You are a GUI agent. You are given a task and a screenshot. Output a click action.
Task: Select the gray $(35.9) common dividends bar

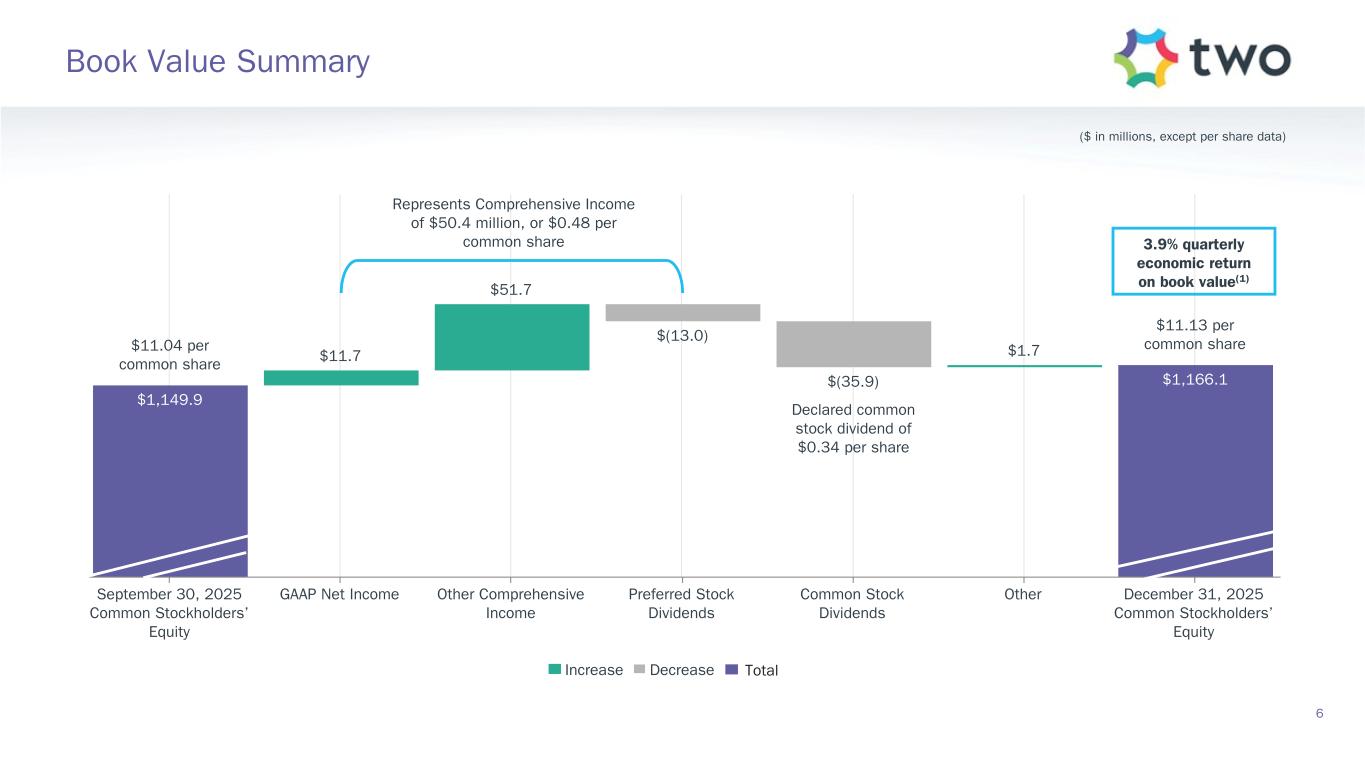click(x=853, y=344)
